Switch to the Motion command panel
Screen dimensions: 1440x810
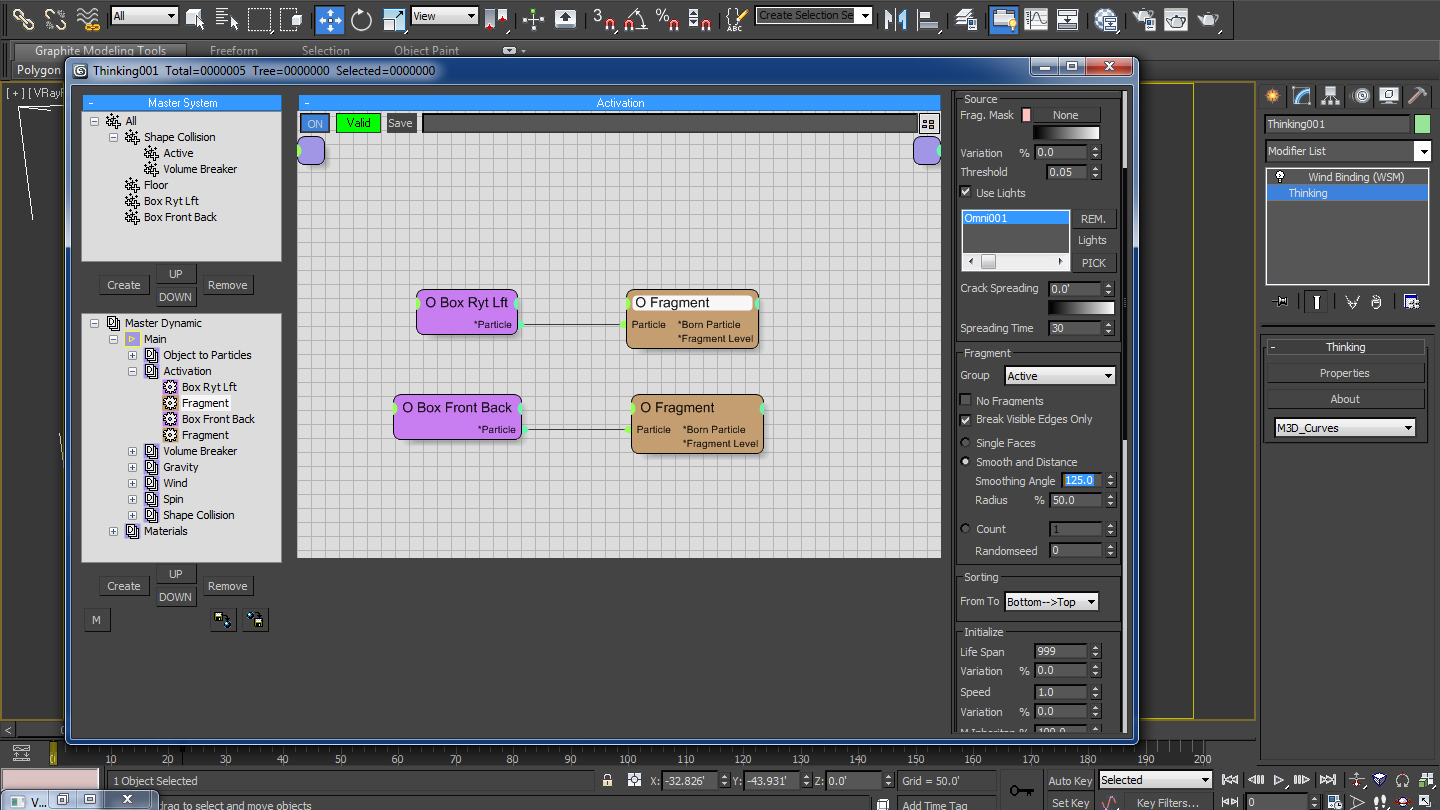(1360, 96)
